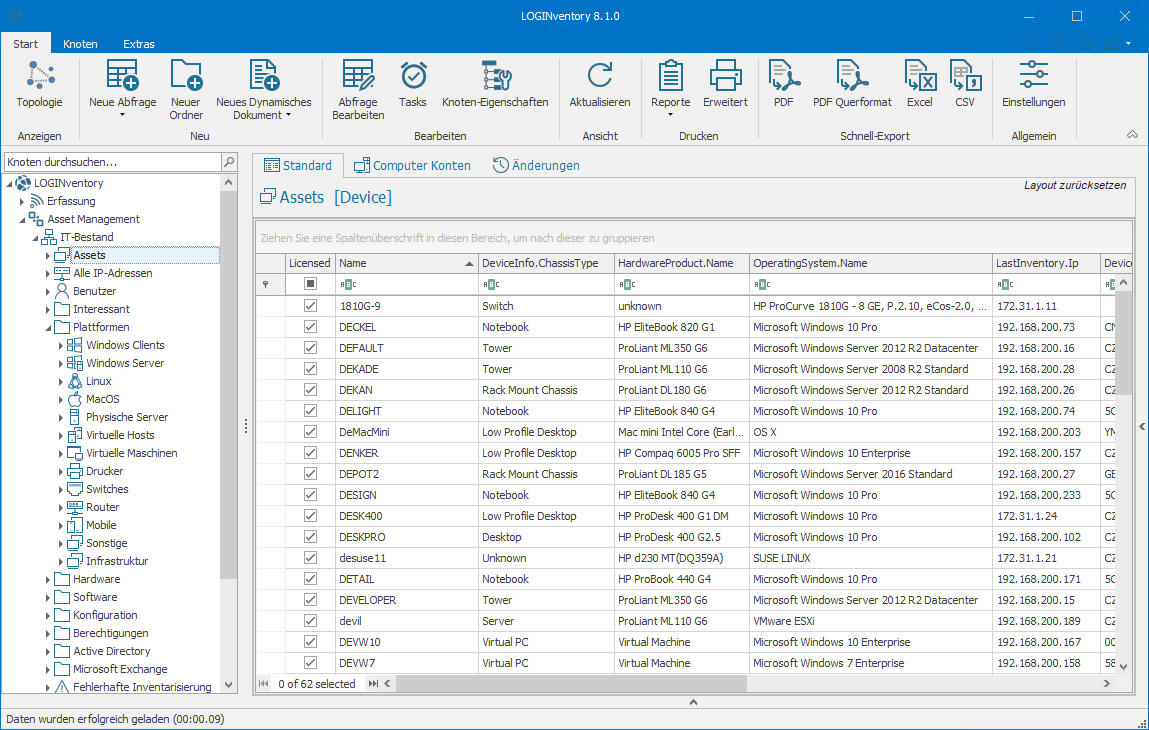Sort by LastInventory.Ip column header
Screen dimensions: 1149x730
point(1046,263)
